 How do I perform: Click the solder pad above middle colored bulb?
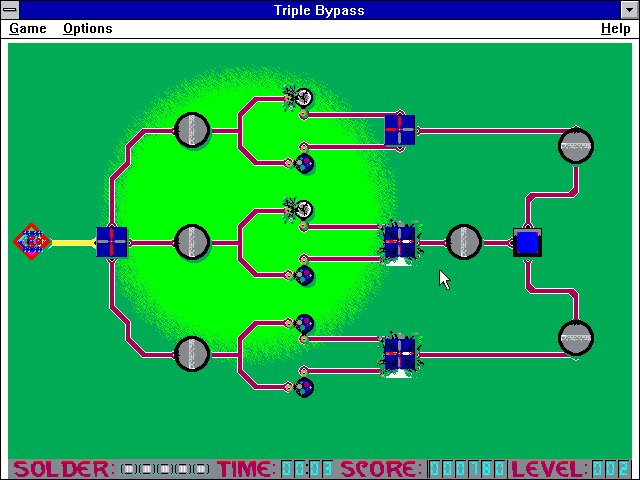pyautogui.click(x=303, y=259)
